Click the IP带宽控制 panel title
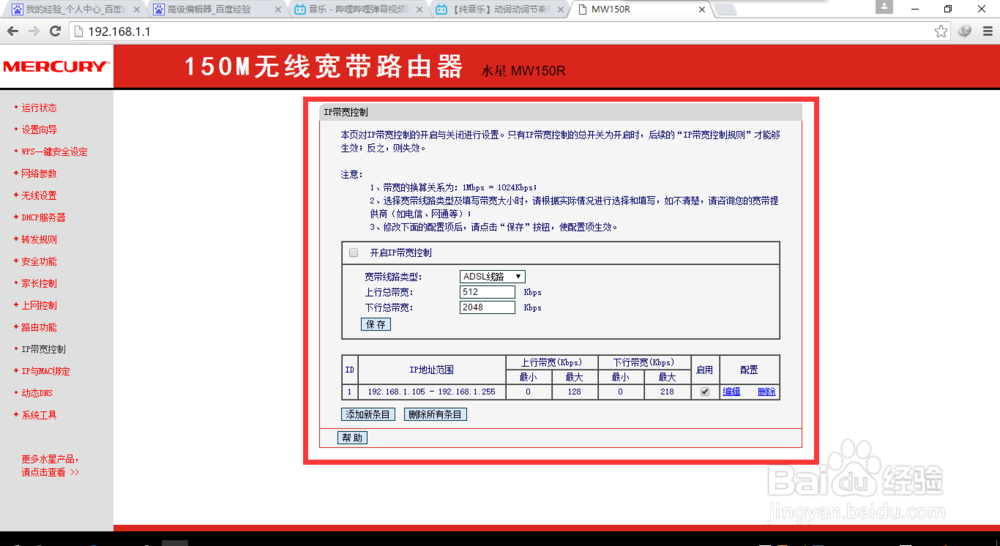Viewport: 1000px width, 546px height. tap(346, 112)
